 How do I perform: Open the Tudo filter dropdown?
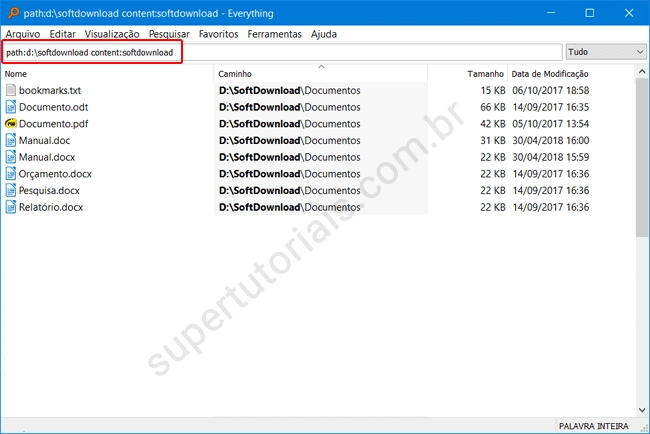point(604,52)
